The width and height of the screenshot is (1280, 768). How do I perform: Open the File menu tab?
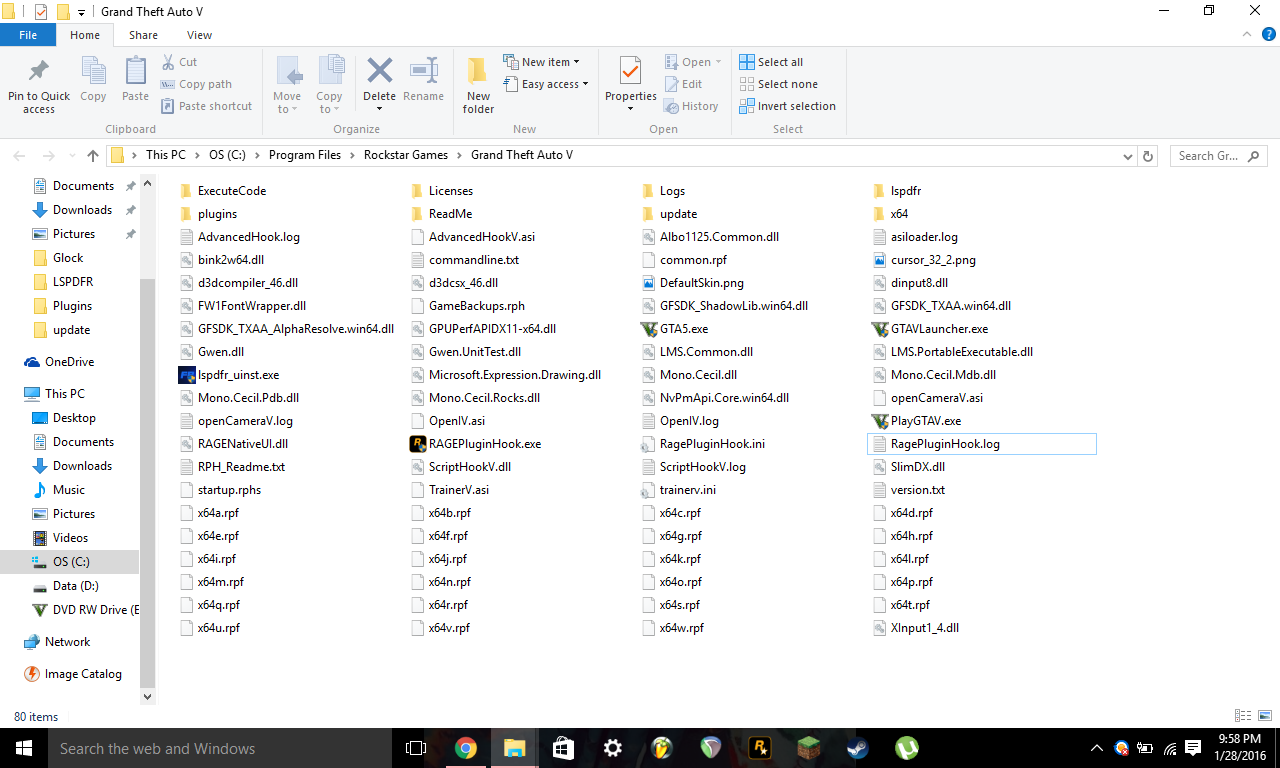click(x=28, y=35)
